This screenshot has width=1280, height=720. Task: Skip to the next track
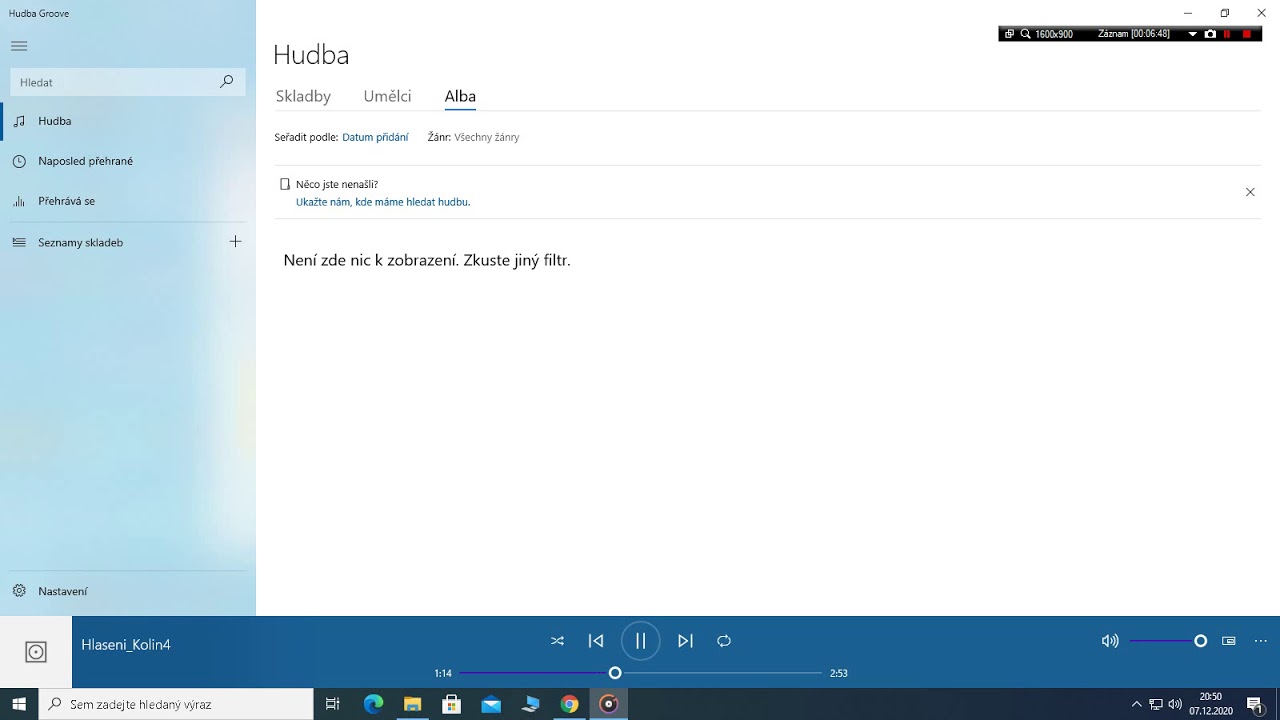685,641
